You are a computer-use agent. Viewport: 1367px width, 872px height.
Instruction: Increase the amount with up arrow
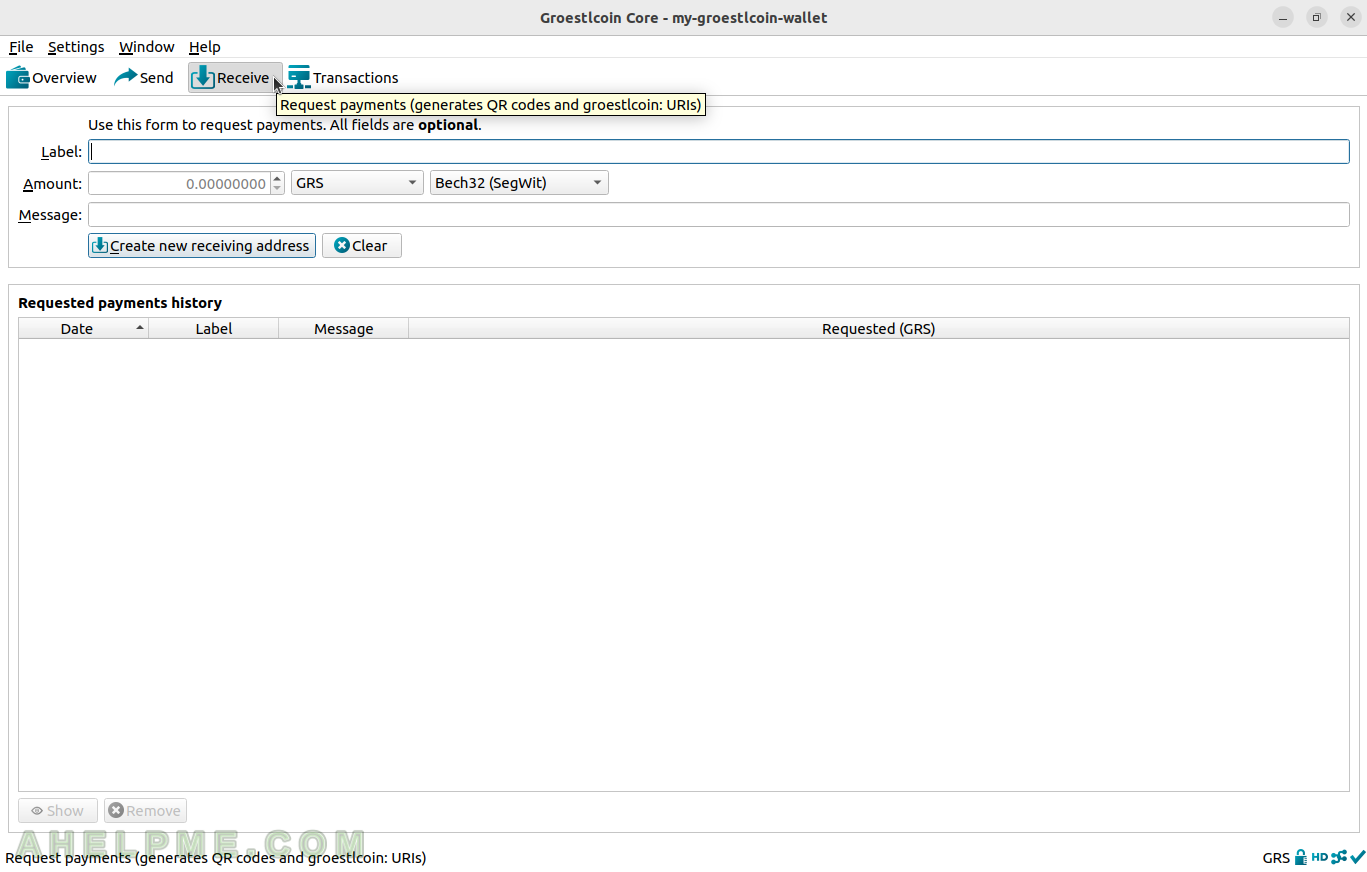click(277, 178)
